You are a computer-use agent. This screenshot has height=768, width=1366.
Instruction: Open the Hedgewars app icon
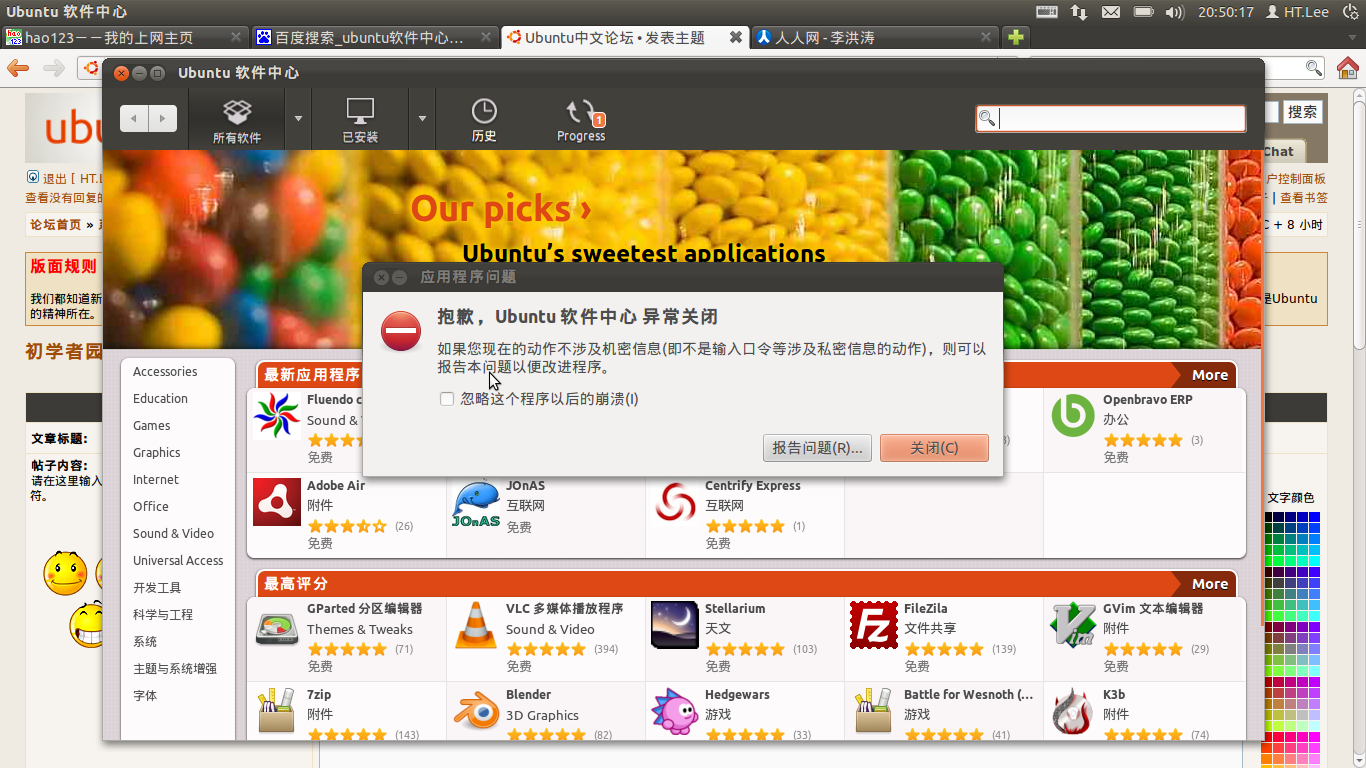click(675, 711)
